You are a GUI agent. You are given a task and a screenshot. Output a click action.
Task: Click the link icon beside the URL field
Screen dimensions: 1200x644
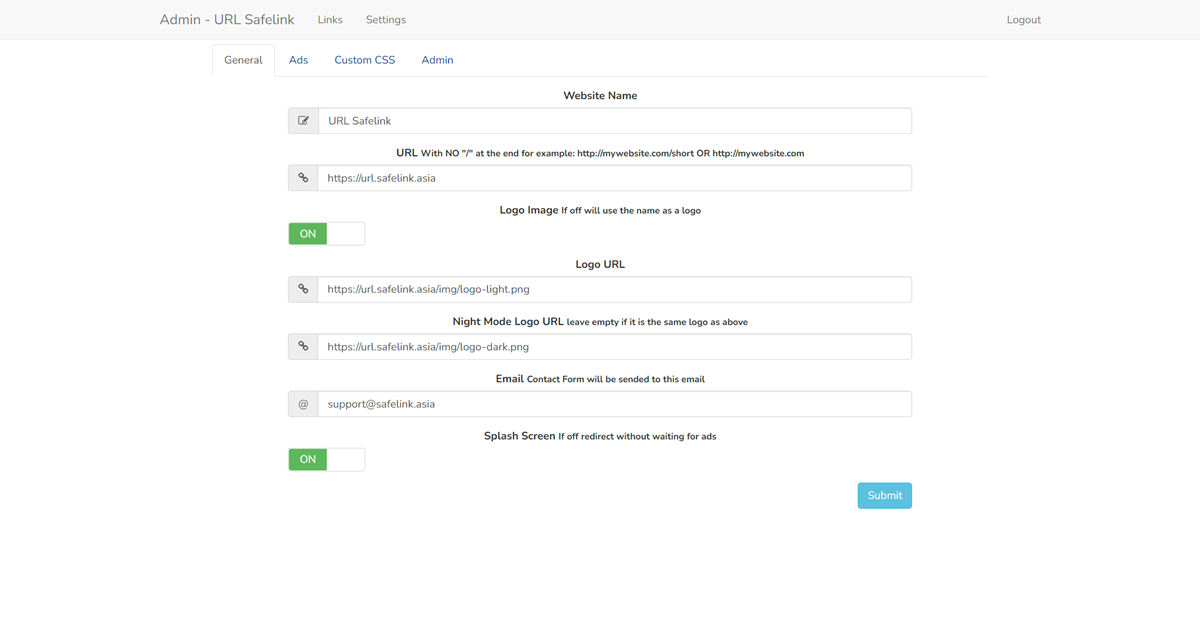pos(303,178)
